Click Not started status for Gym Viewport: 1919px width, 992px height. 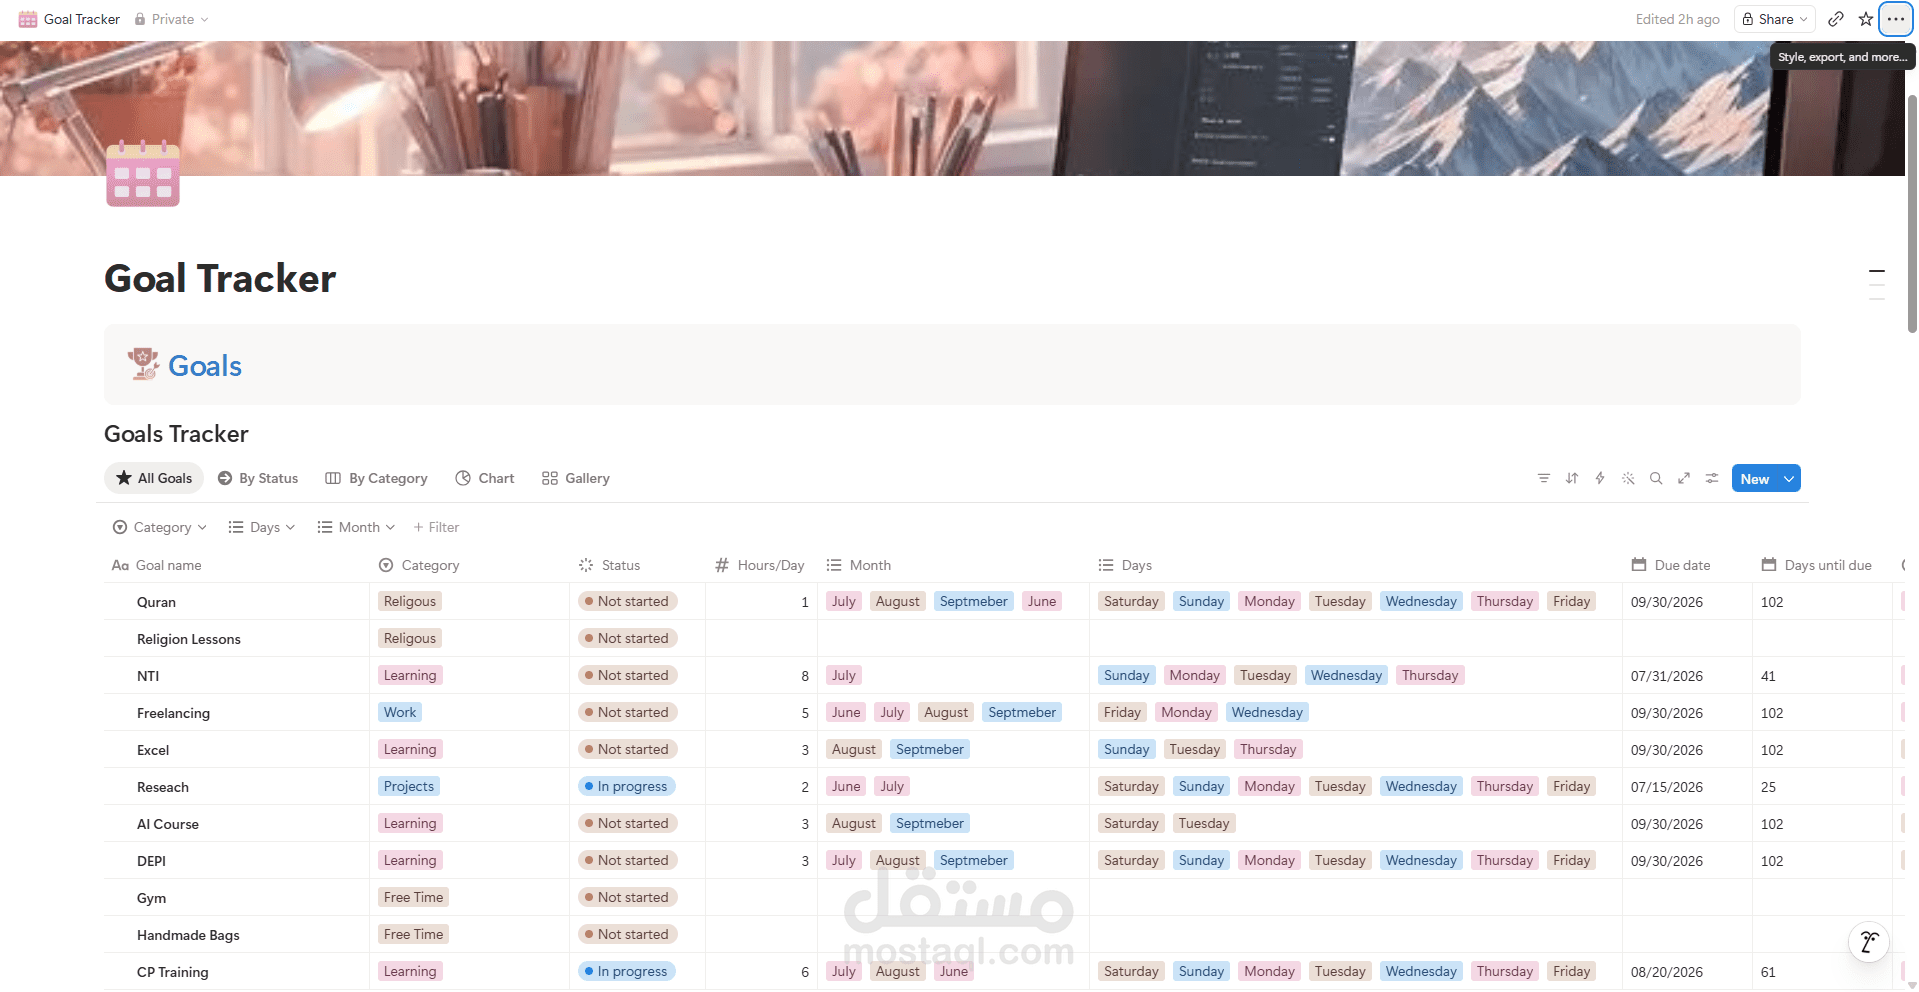628,897
